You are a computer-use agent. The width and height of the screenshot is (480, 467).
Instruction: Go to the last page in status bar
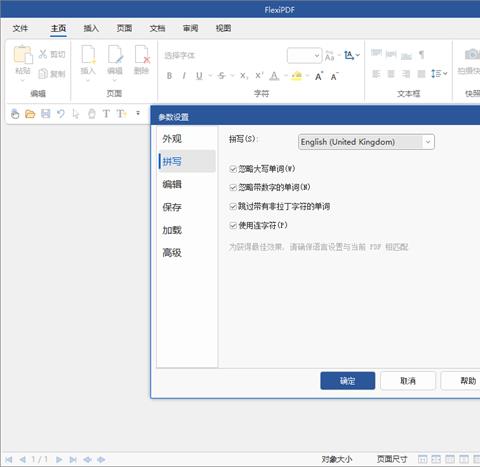[73, 460]
